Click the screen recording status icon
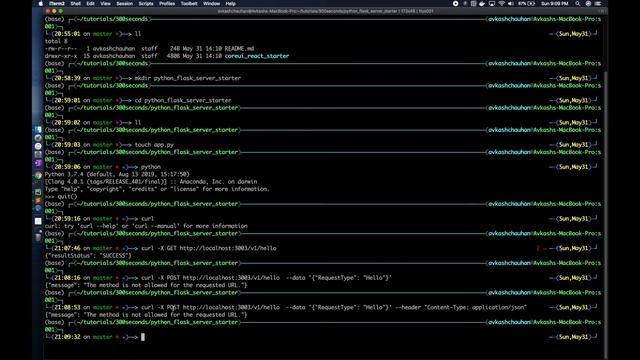 pyautogui.click(x=456, y=4)
